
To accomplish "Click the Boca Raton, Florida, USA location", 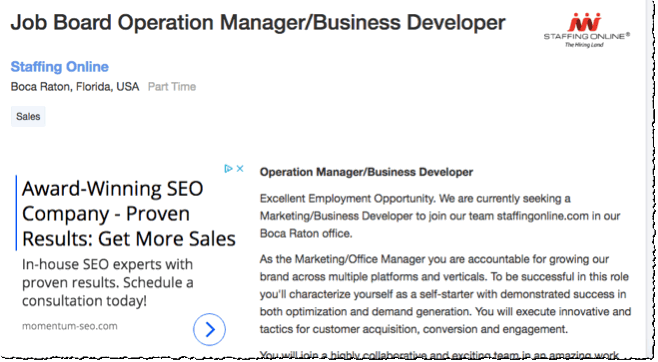I will coord(75,86).
